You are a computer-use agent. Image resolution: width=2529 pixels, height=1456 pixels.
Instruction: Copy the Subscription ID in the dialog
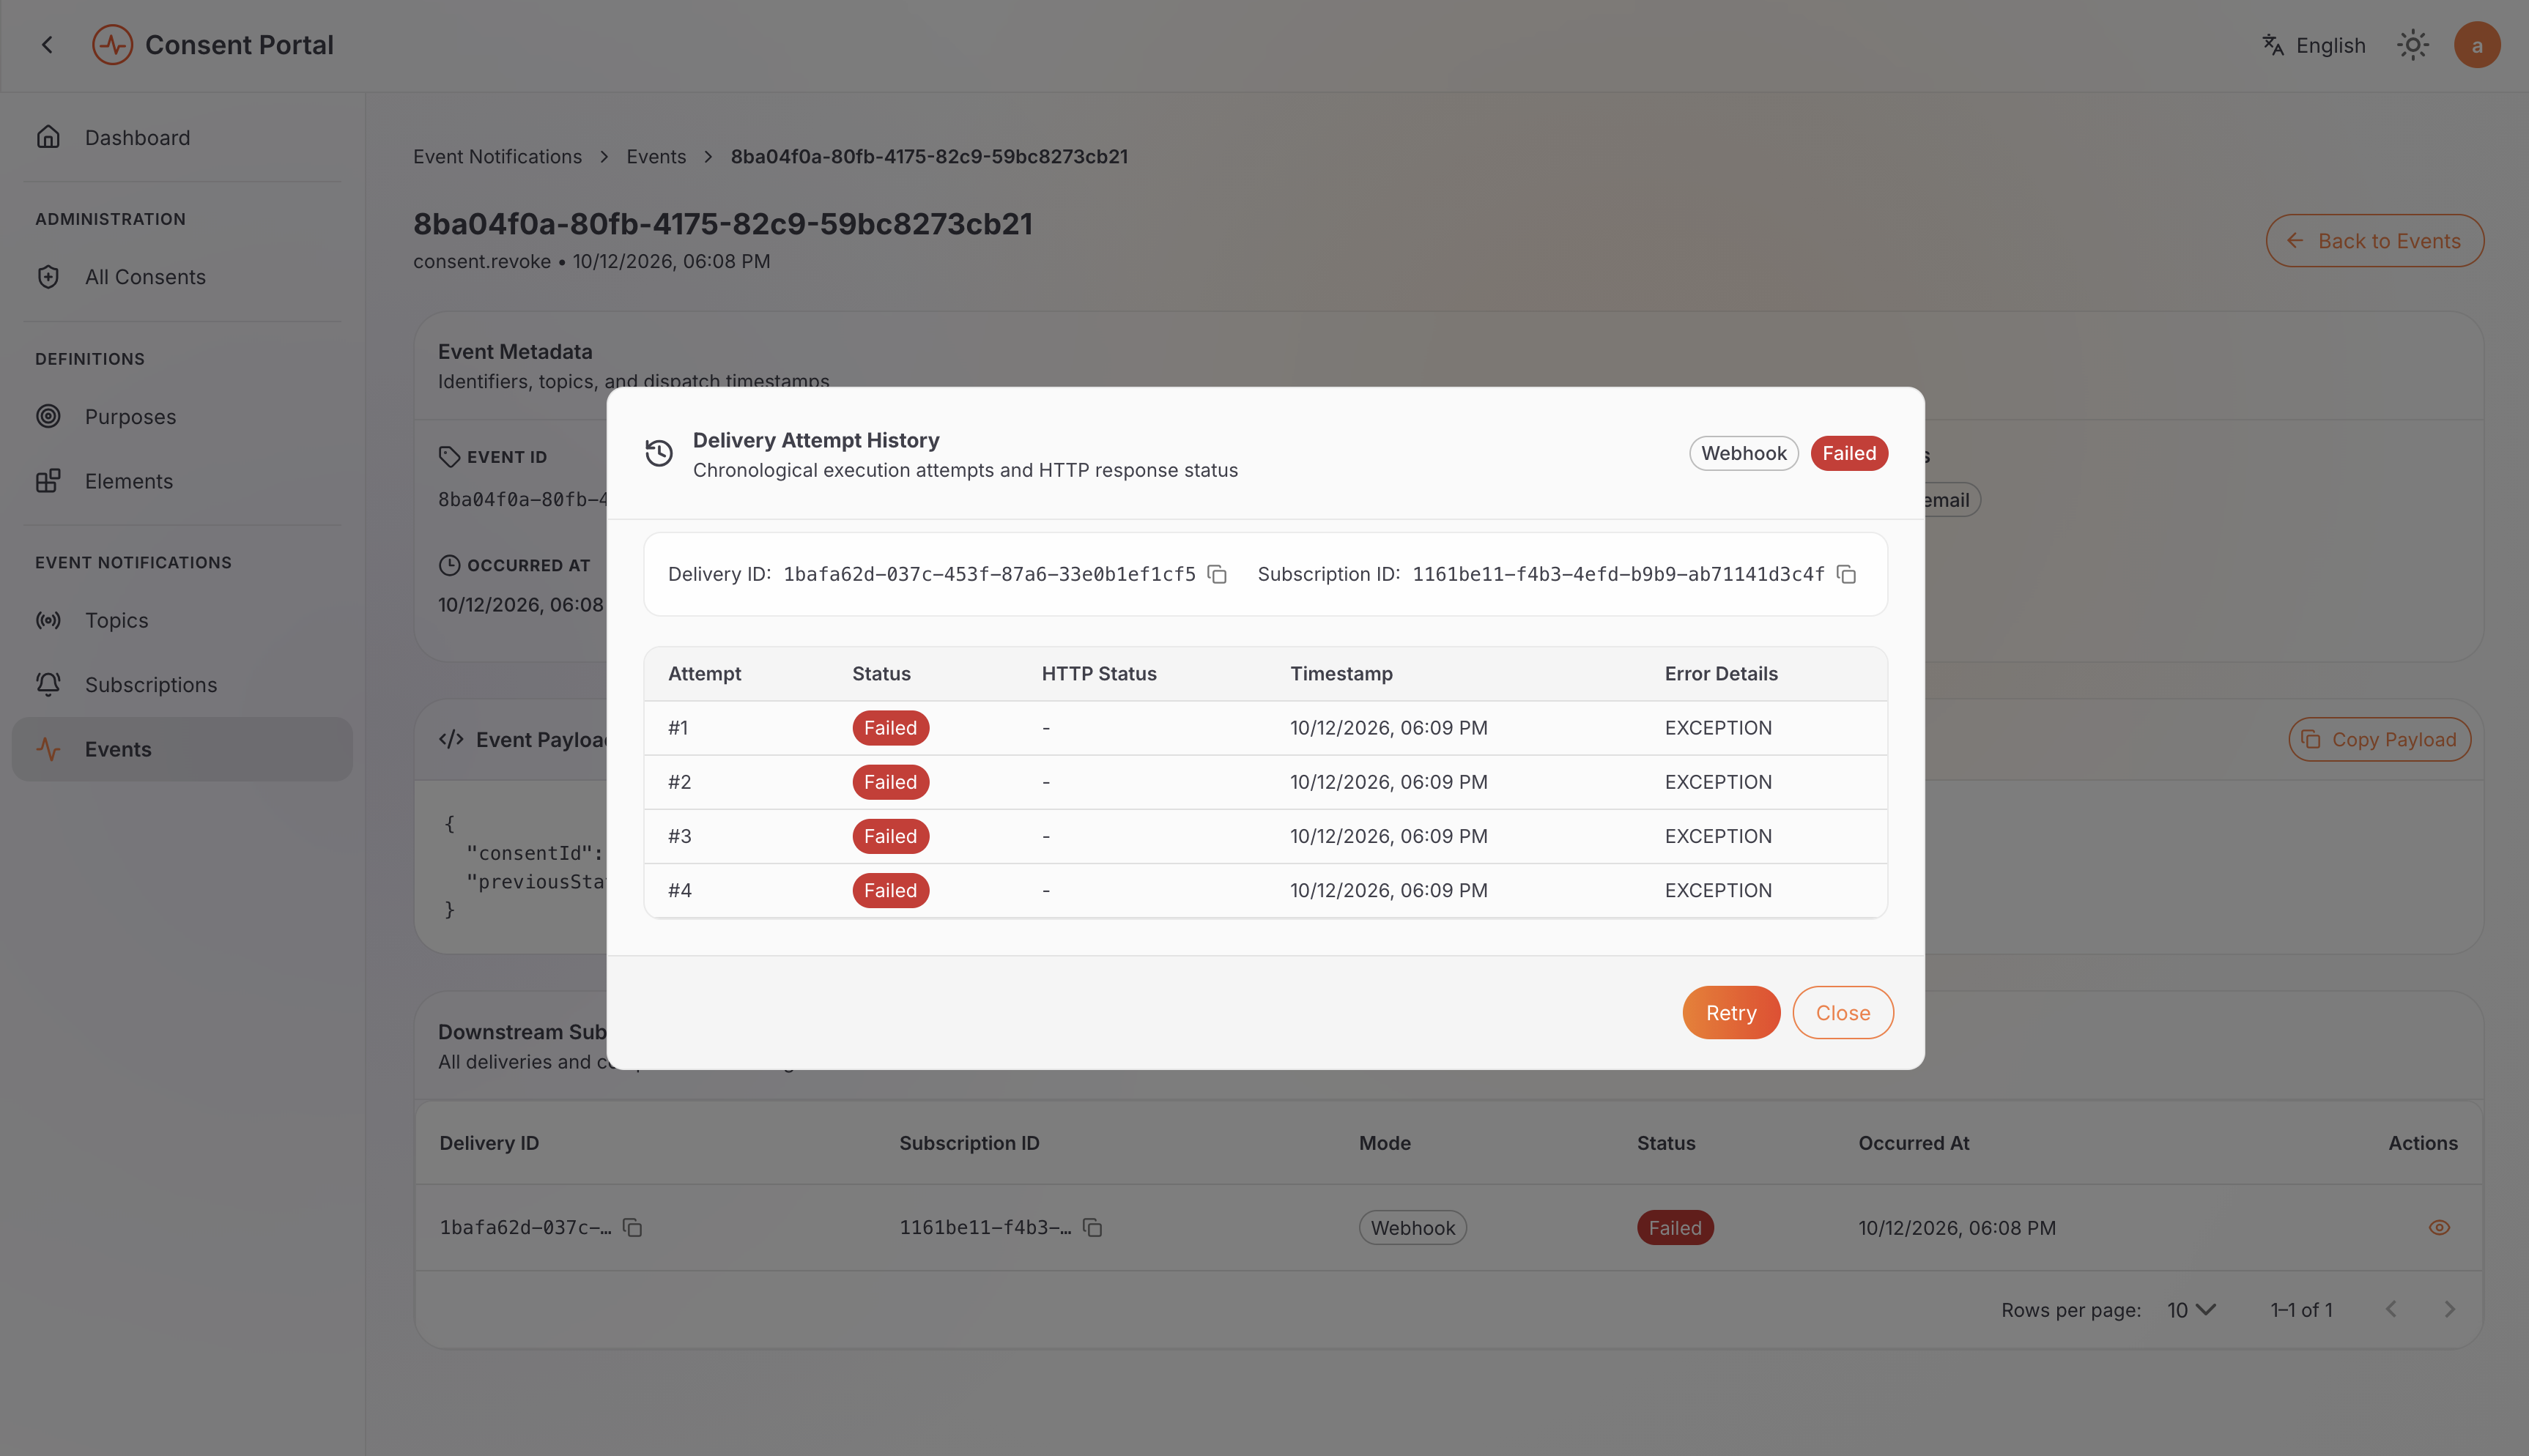click(x=1847, y=574)
